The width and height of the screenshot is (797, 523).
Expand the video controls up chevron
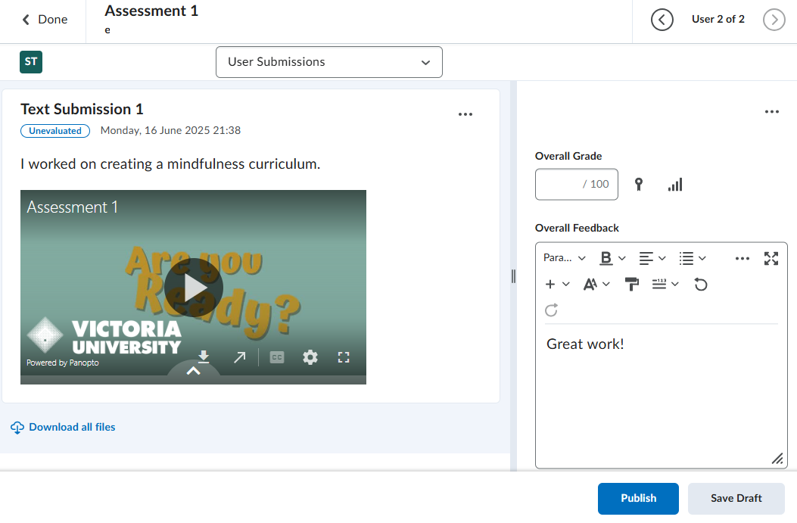click(193, 371)
